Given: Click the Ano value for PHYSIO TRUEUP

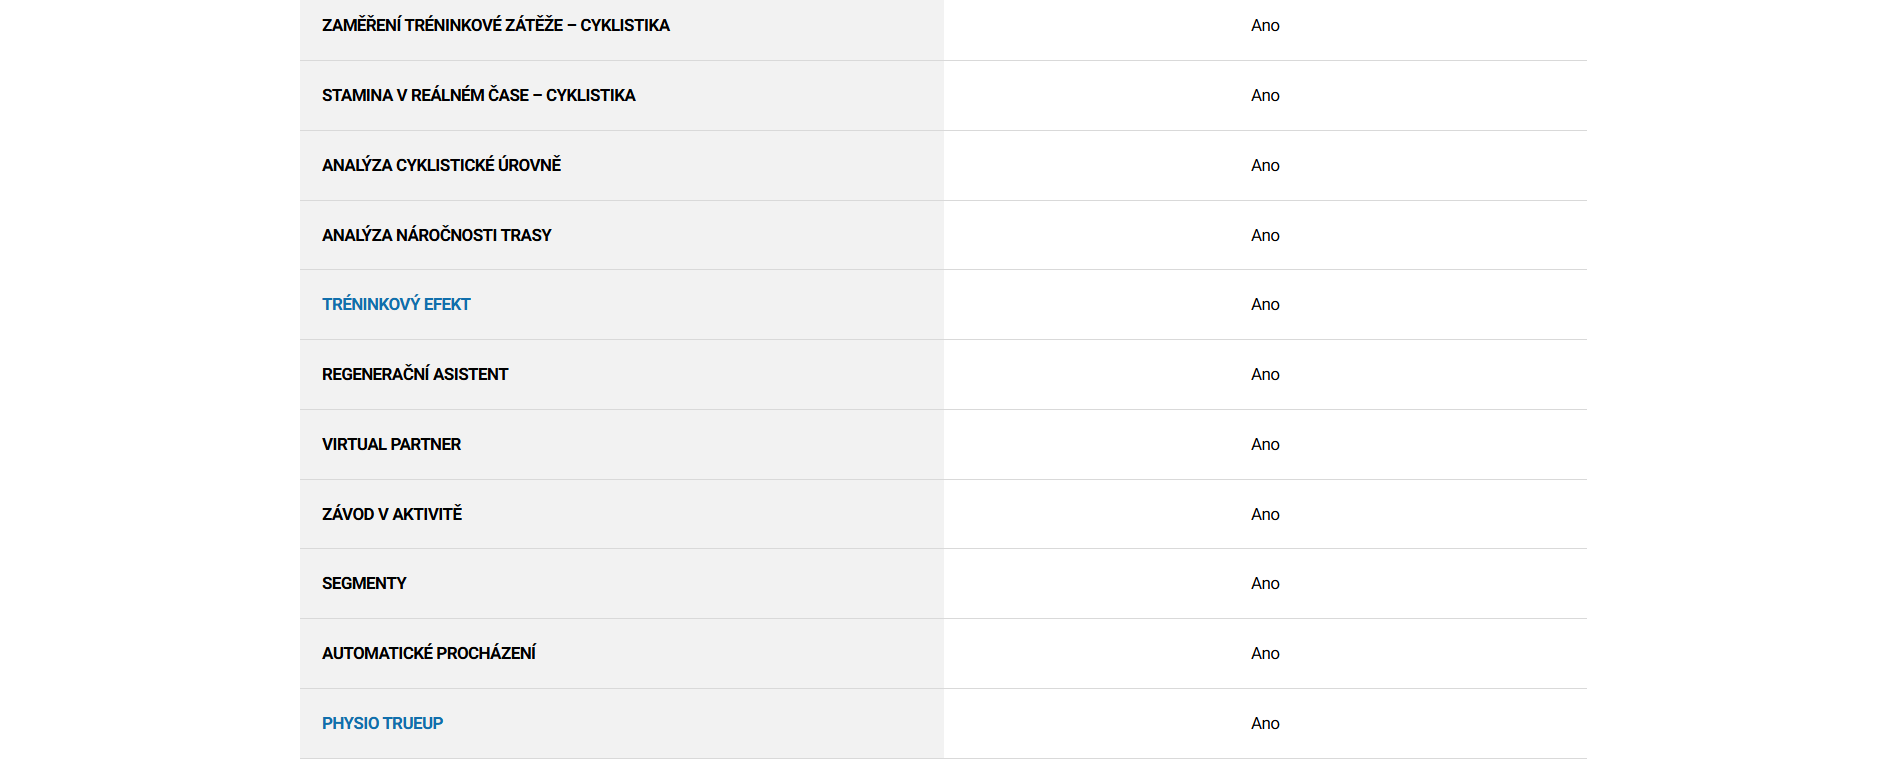Looking at the screenshot, I should [1265, 723].
